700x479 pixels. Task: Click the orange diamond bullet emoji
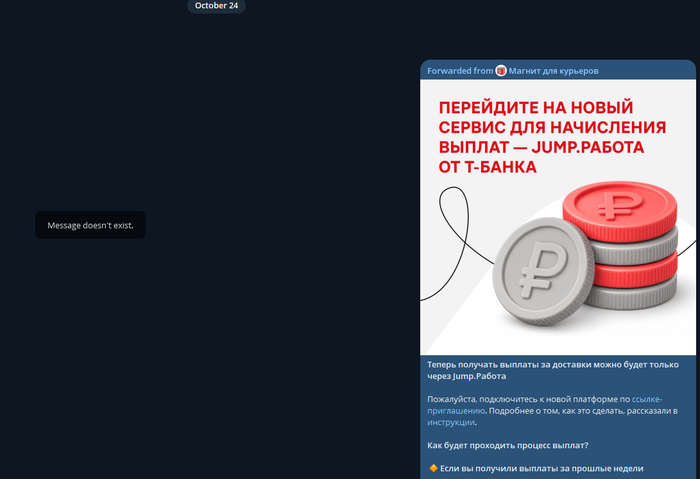pyautogui.click(x=433, y=468)
